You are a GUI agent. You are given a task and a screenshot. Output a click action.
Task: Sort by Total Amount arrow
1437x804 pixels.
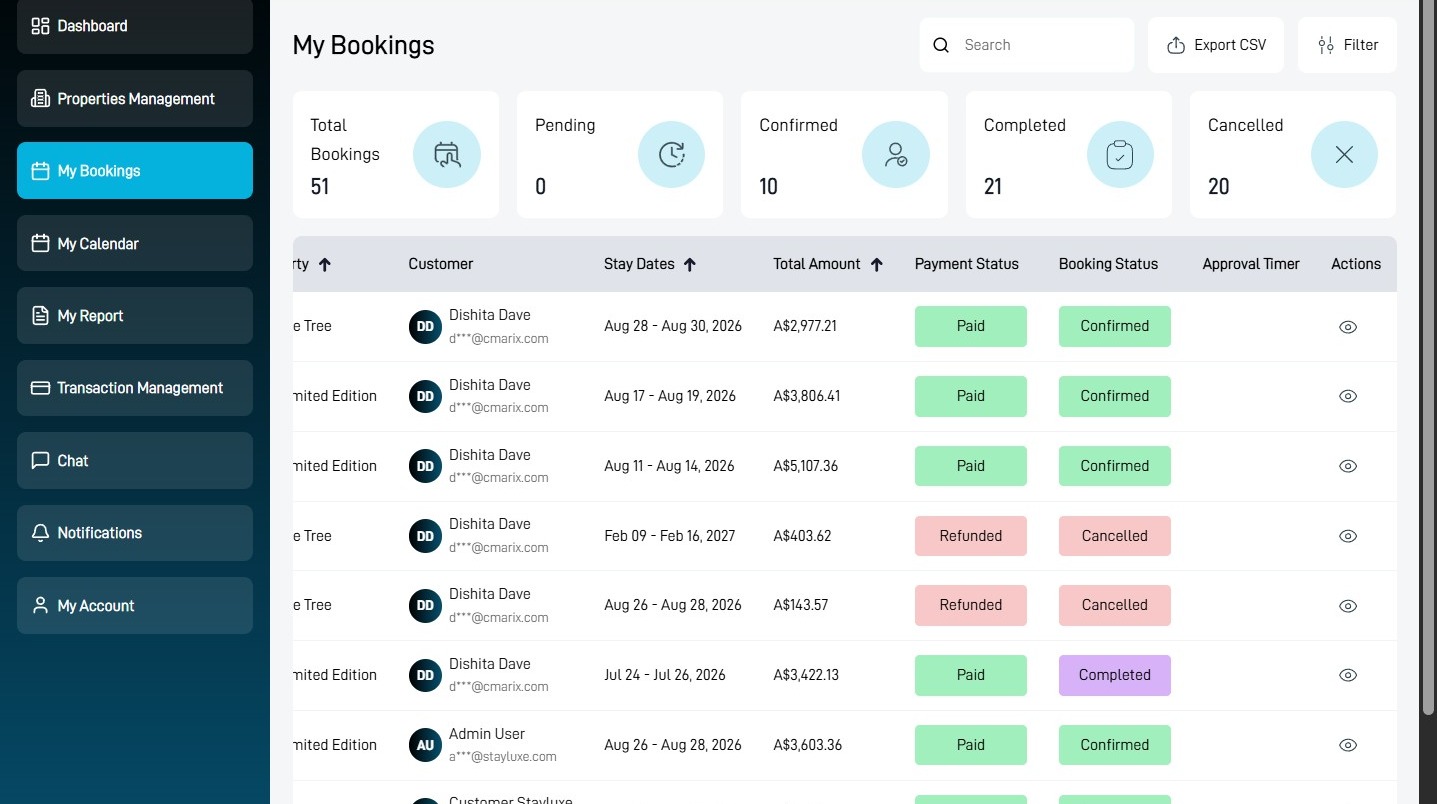pos(877,265)
